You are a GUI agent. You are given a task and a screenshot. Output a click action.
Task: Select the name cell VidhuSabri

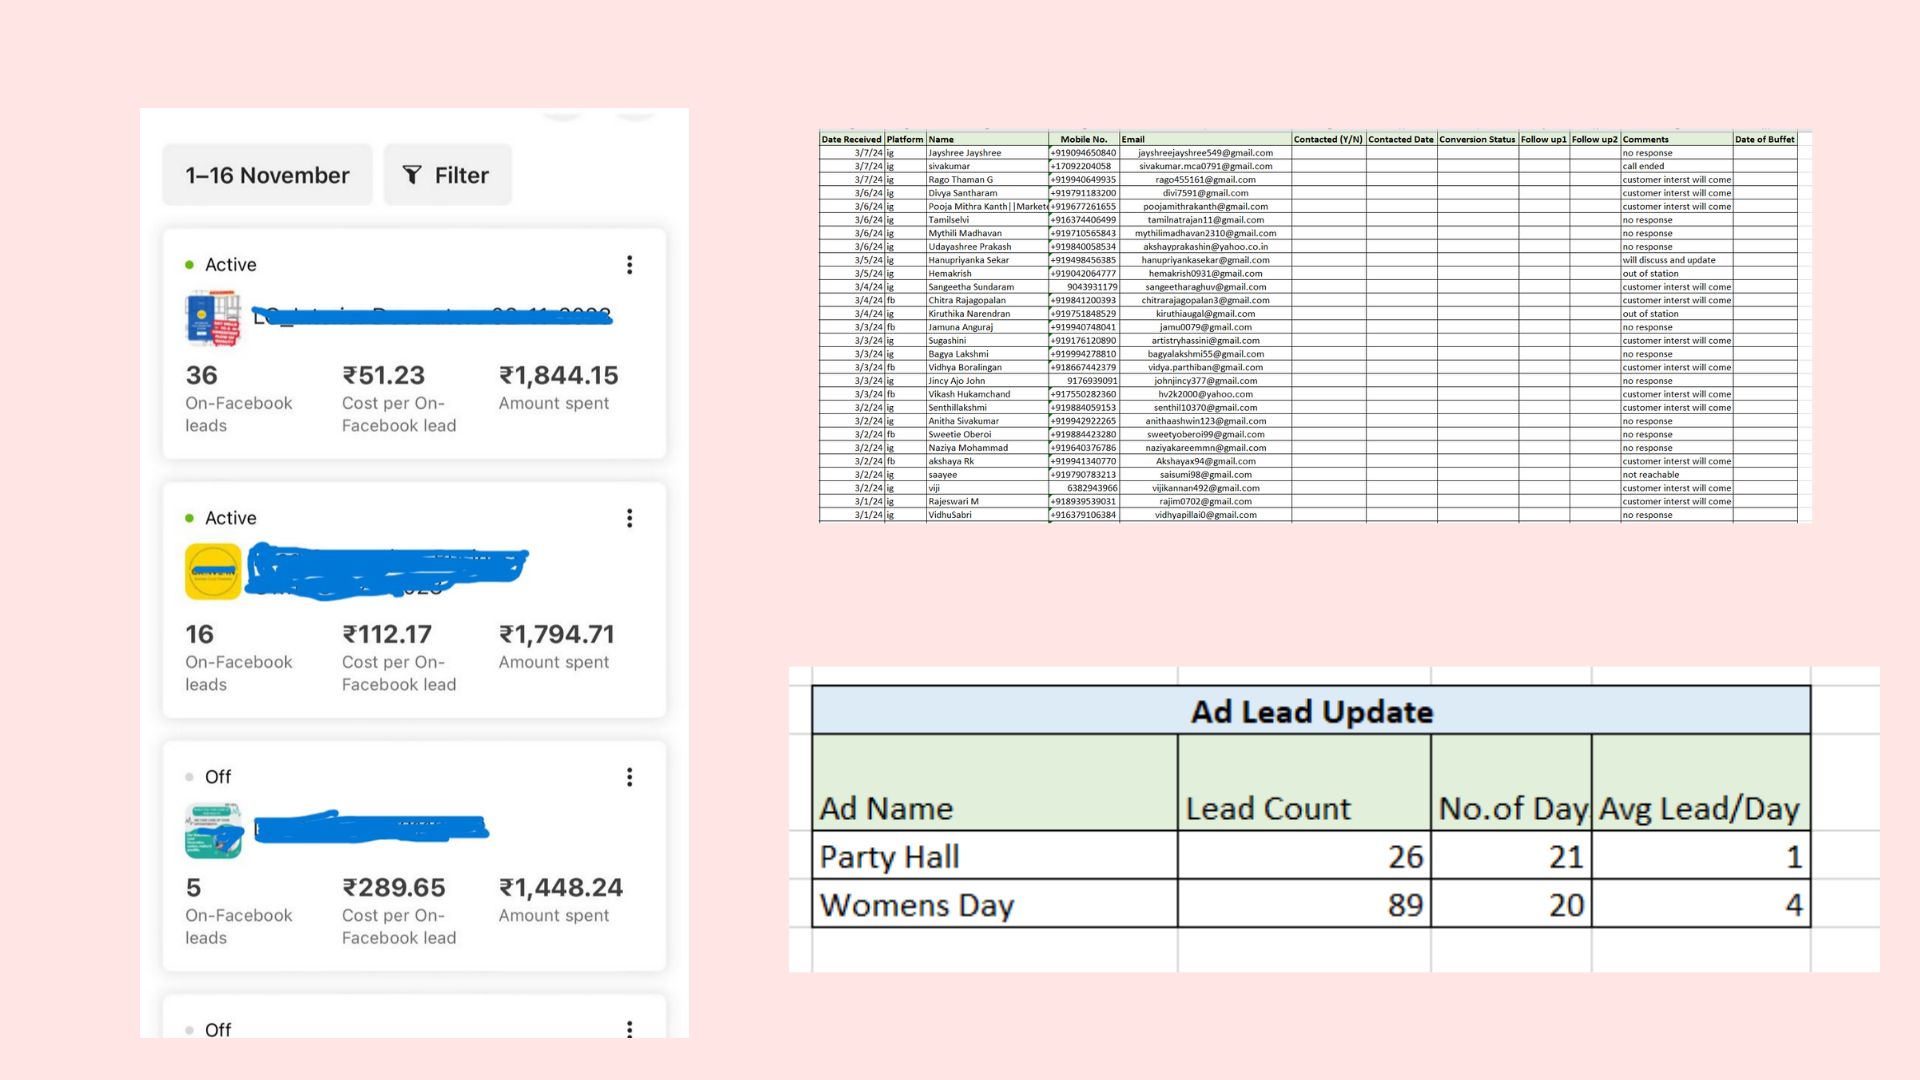[987, 515]
